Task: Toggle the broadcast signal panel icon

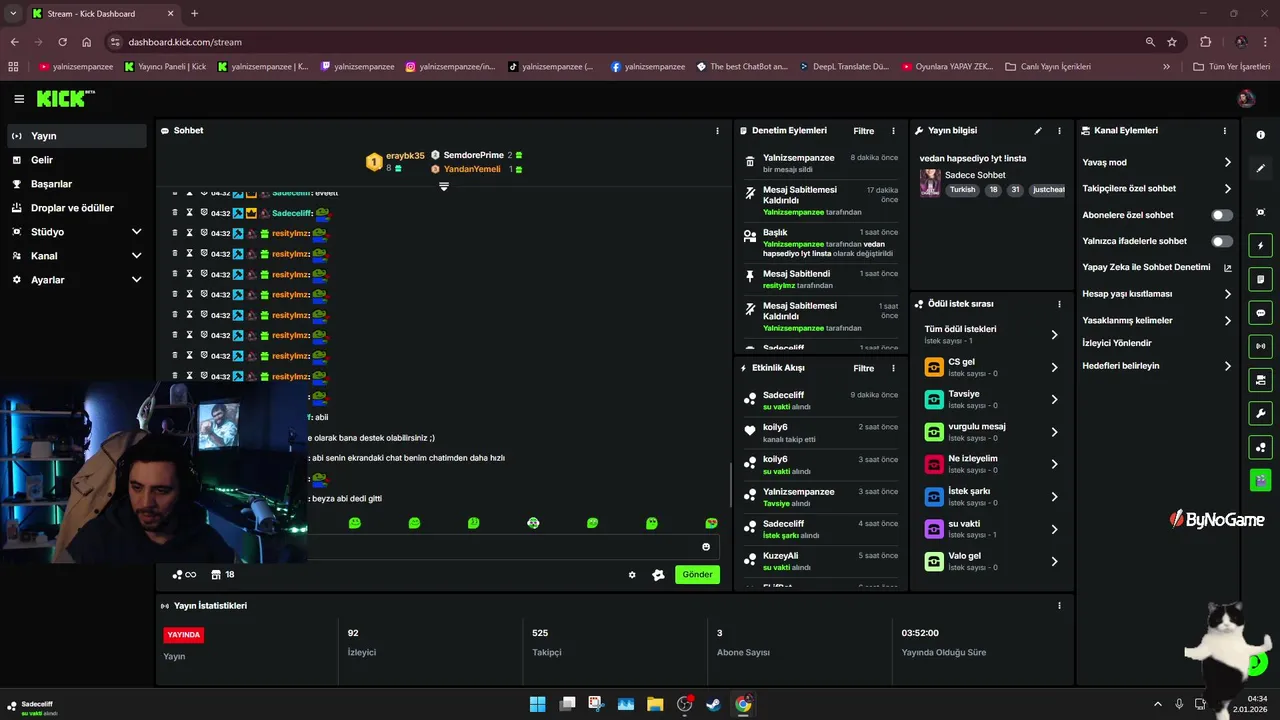Action: click(x=1260, y=346)
